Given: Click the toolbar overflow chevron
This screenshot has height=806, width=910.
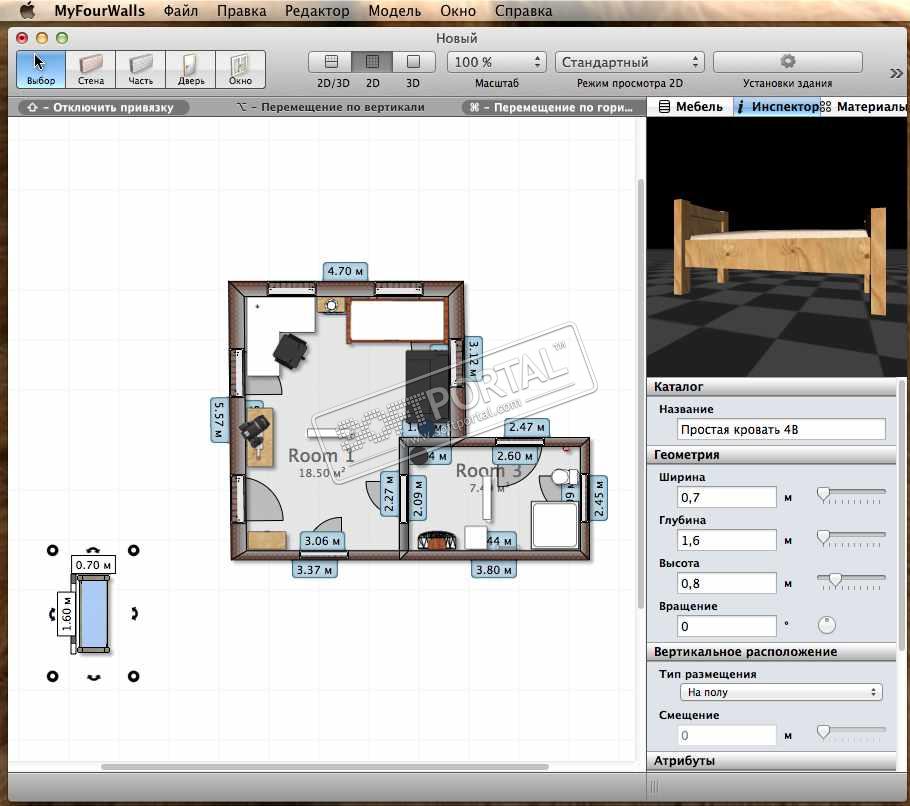Looking at the screenshot, I should 896,72.
